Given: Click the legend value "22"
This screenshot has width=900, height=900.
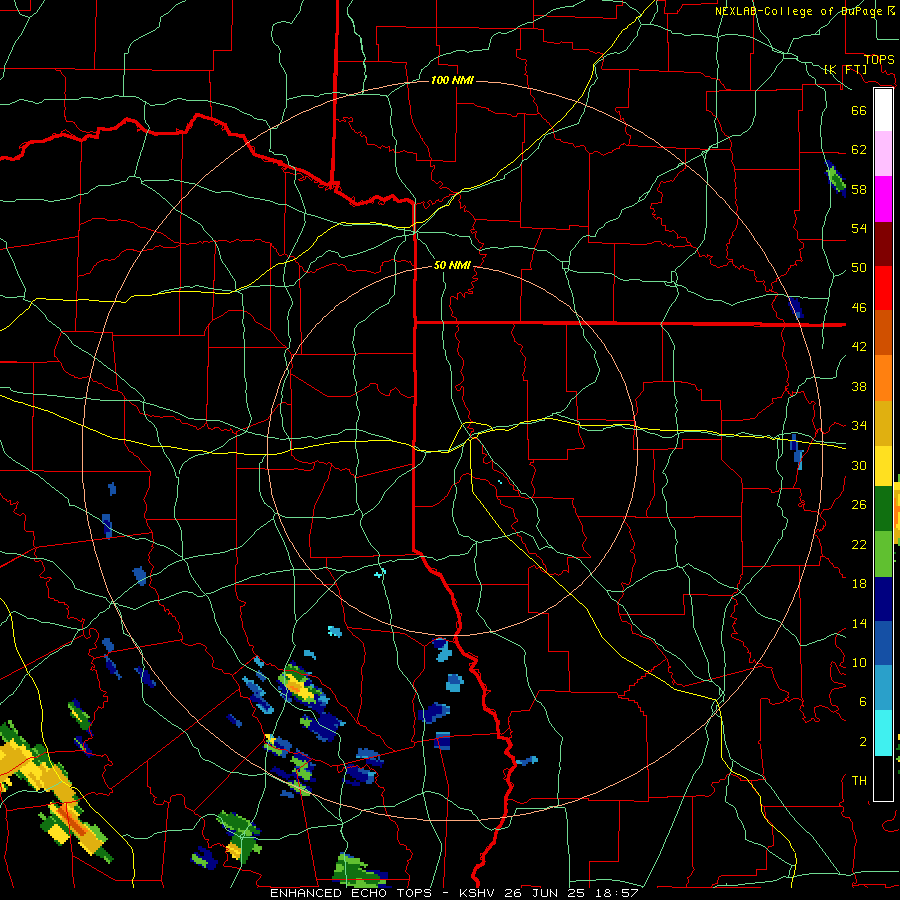Looking at the screenshot, I should coord(859,544).
